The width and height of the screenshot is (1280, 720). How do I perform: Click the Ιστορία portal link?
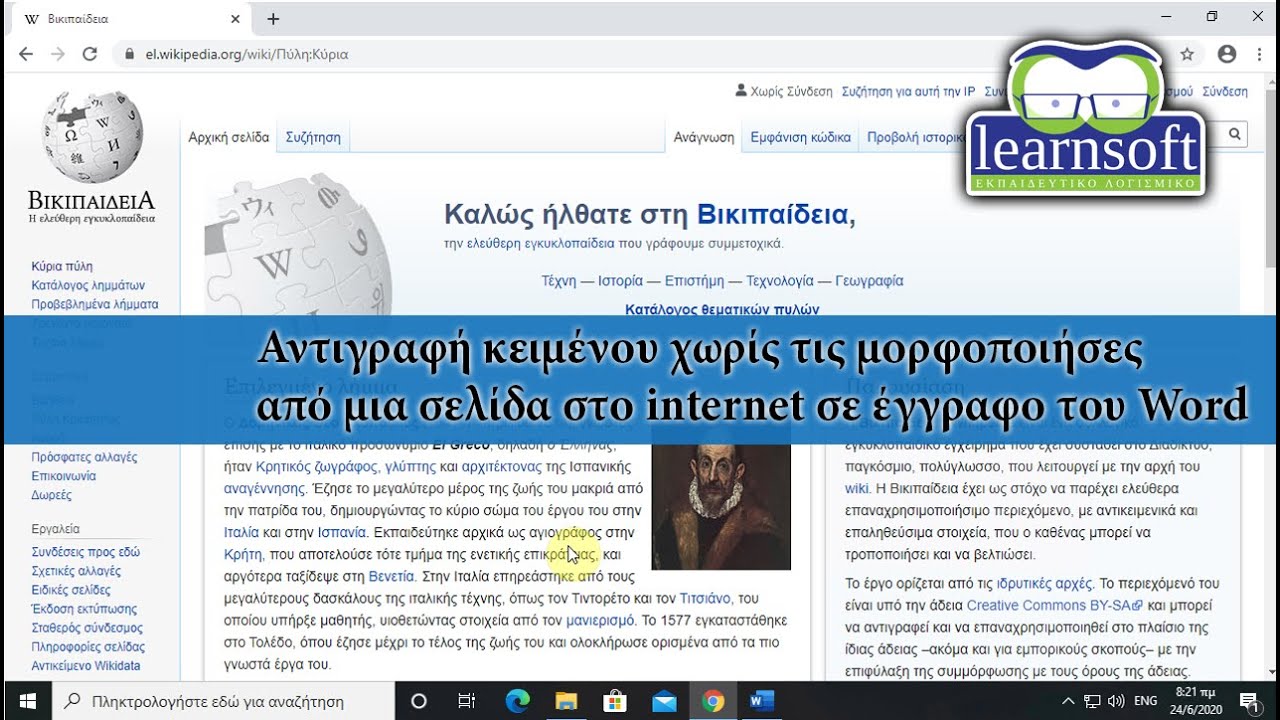click(x=620, y=281)
